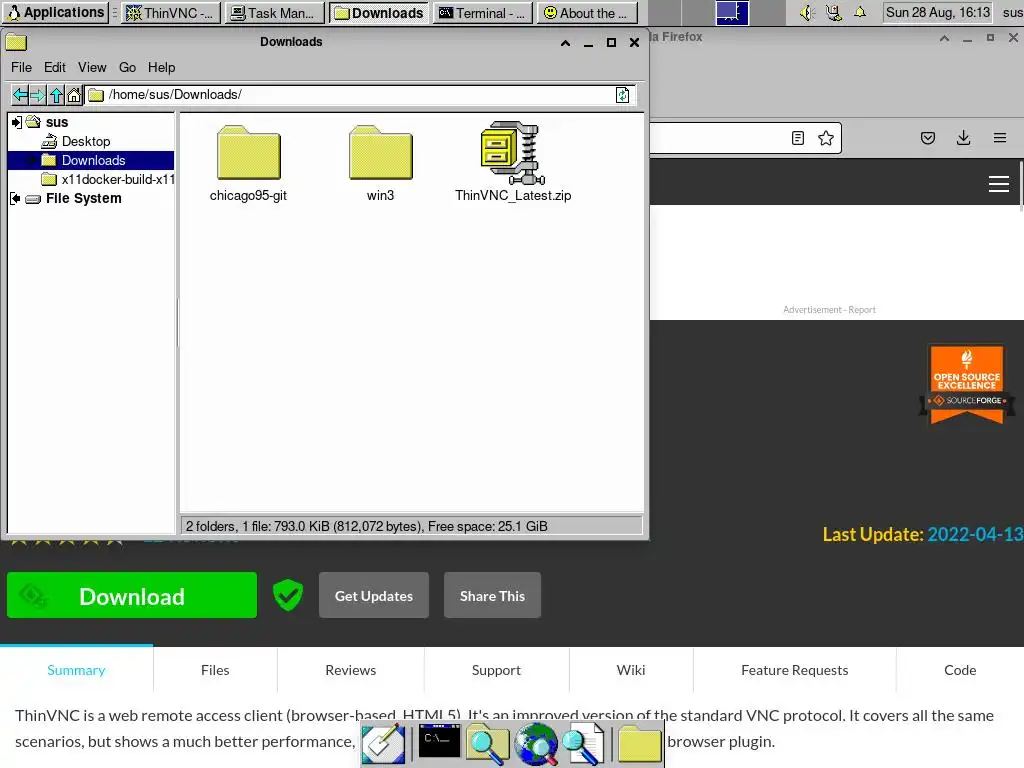The height and width of the screenshot is (768, 1024).
Task: Open the Feature Requests tab
Action: click(x=795, y=670)
